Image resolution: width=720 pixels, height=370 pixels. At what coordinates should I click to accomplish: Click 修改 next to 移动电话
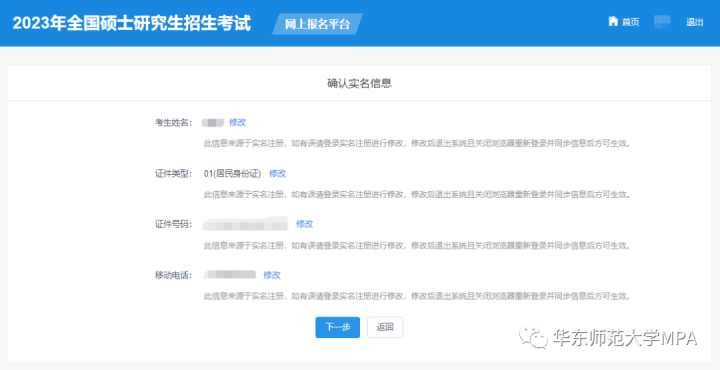tap(272, 275)
